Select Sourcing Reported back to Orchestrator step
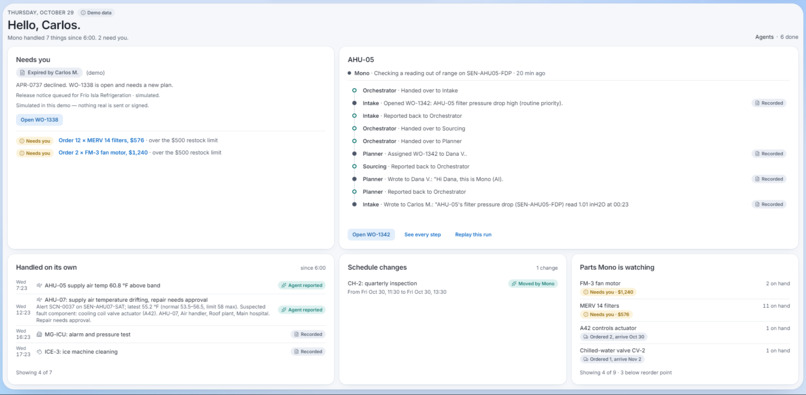Screen dimensions: 806x395 [416, 167]
